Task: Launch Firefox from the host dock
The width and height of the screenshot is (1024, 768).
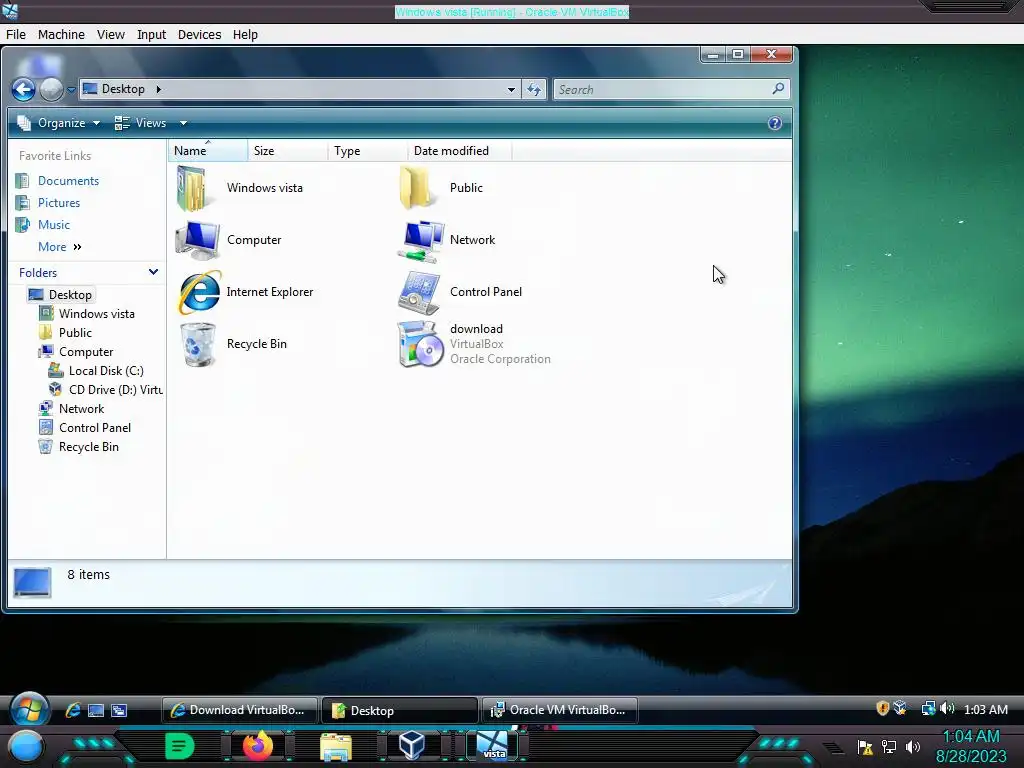Action: click(258, 746)
